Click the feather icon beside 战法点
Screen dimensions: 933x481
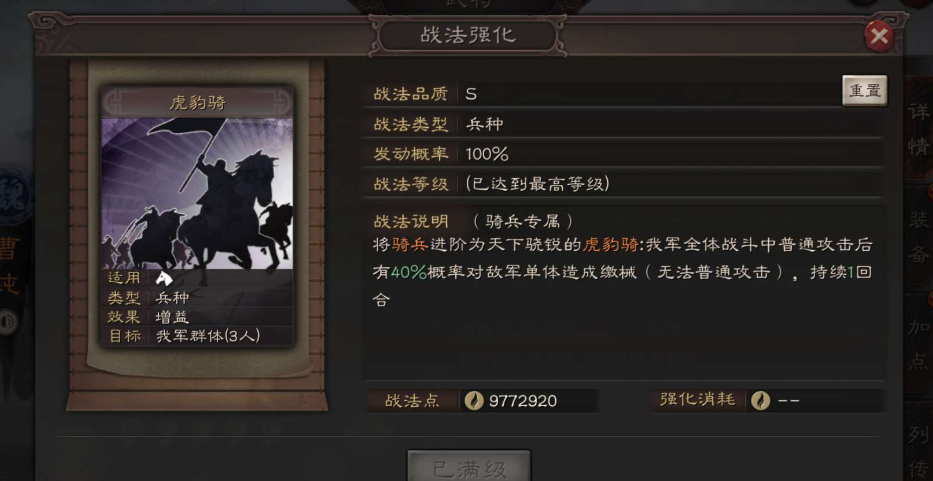474,401
